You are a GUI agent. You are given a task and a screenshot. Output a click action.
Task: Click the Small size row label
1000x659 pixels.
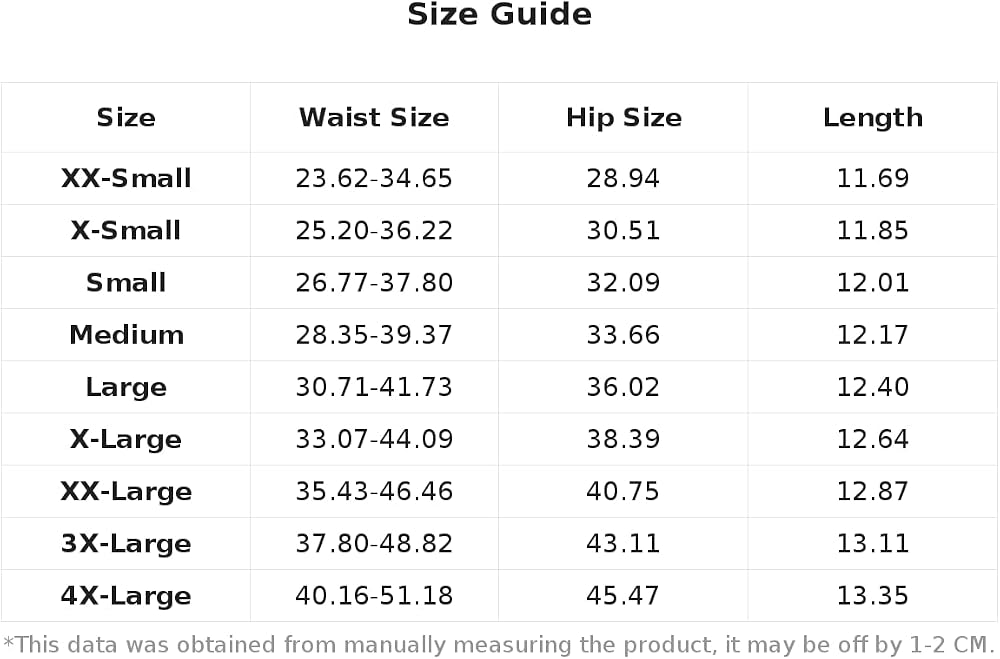[x=126, y=283]
